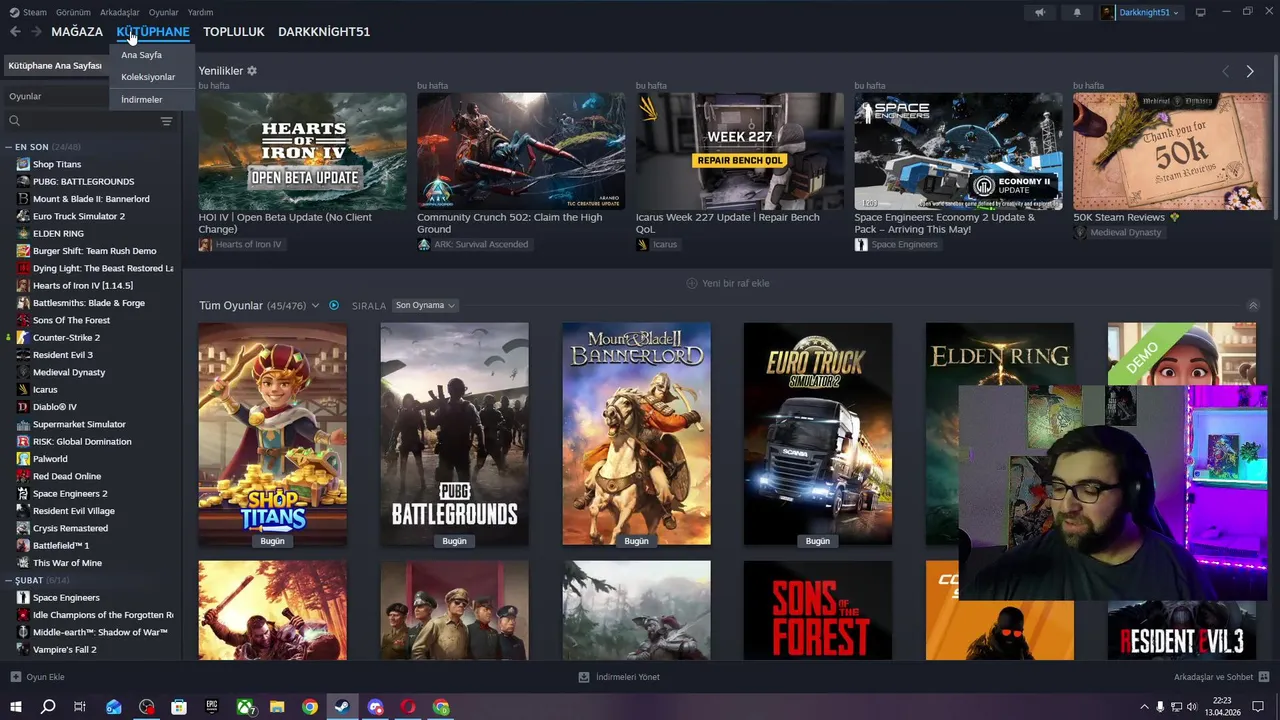Select ELDEN RING in the sidebar list

(58, 233)
